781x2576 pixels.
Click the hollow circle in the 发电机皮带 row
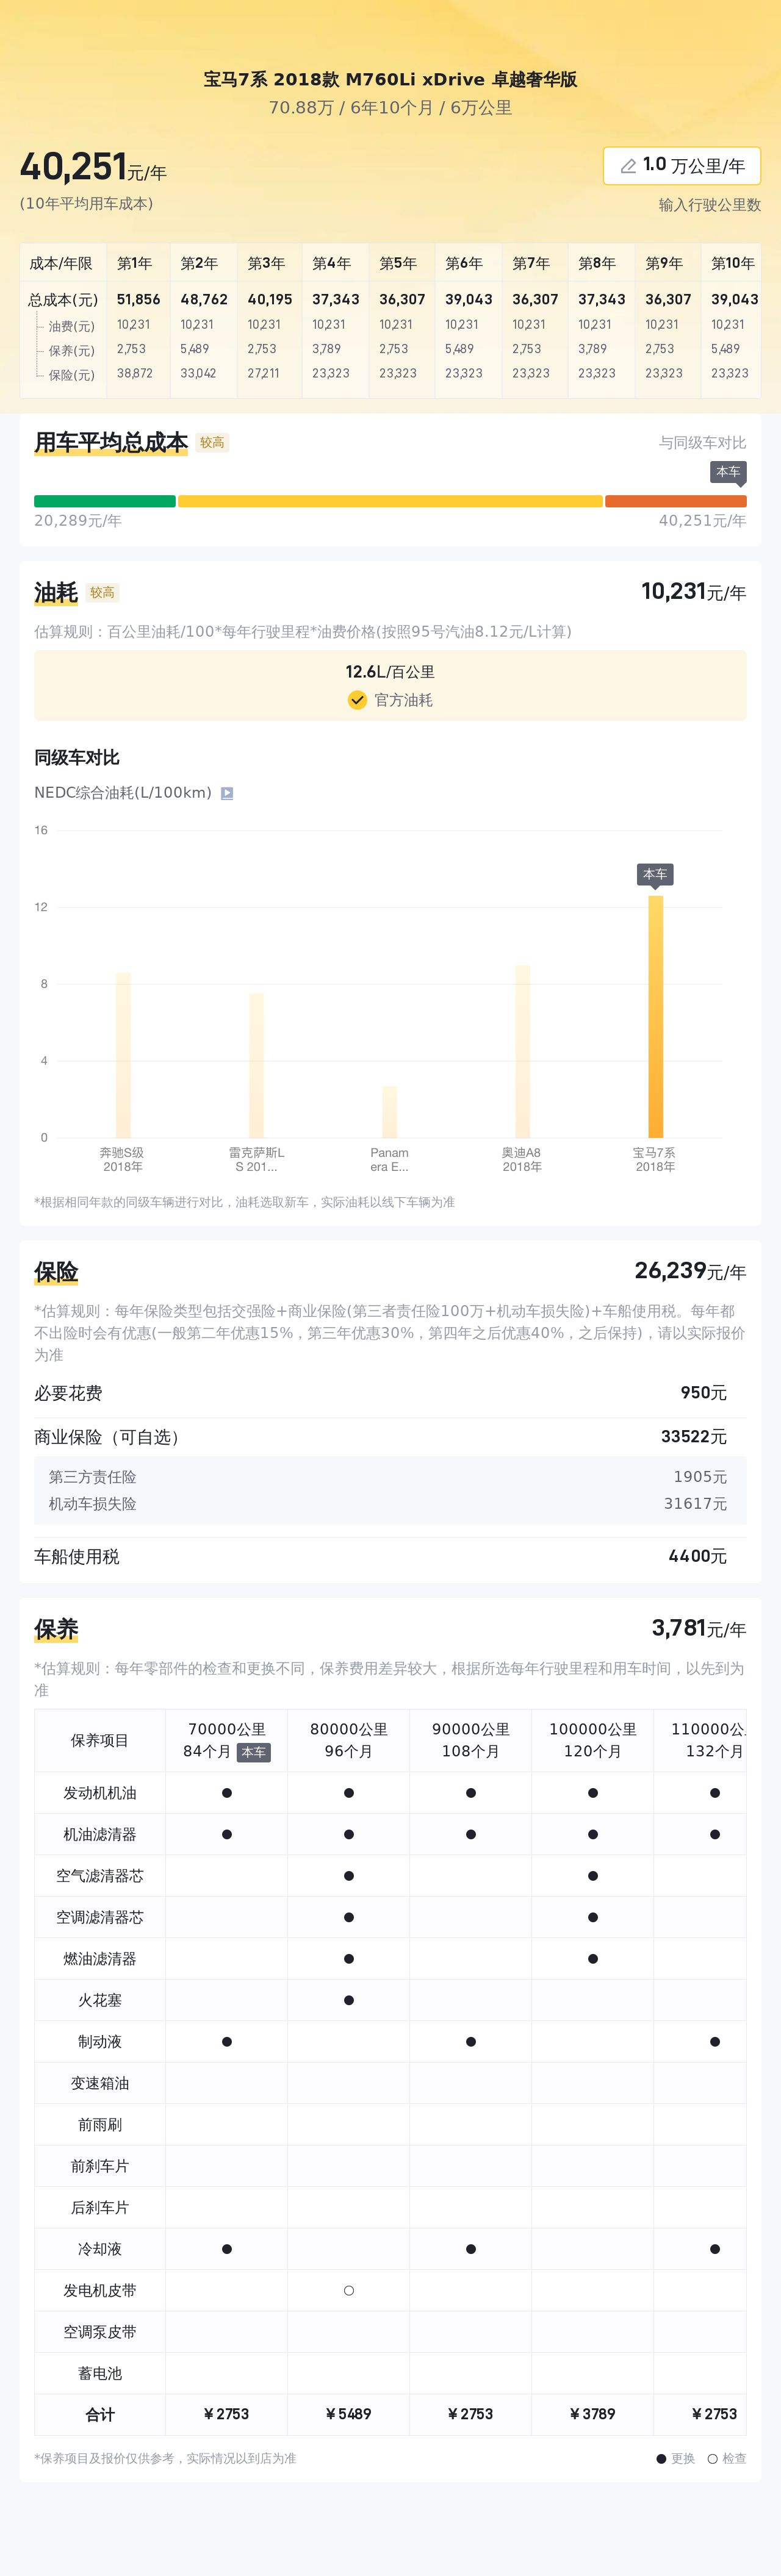point(348,2290)
